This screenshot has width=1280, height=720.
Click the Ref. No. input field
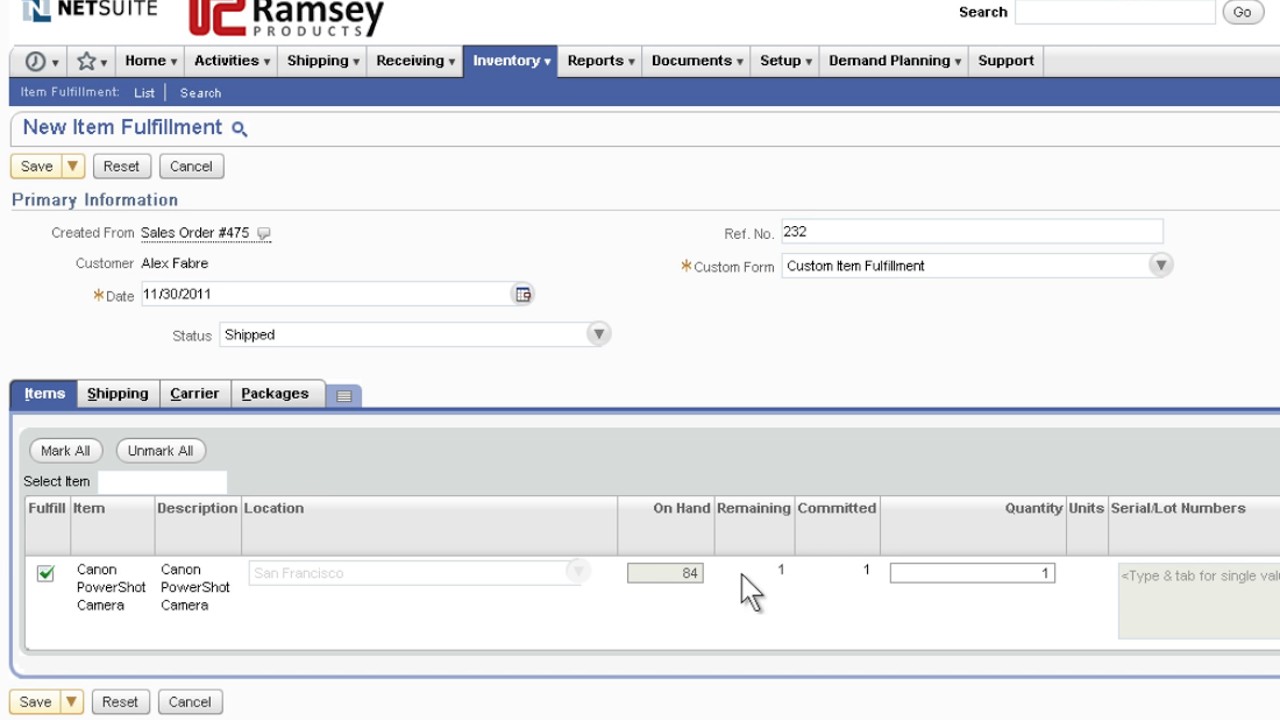[972, 232]
